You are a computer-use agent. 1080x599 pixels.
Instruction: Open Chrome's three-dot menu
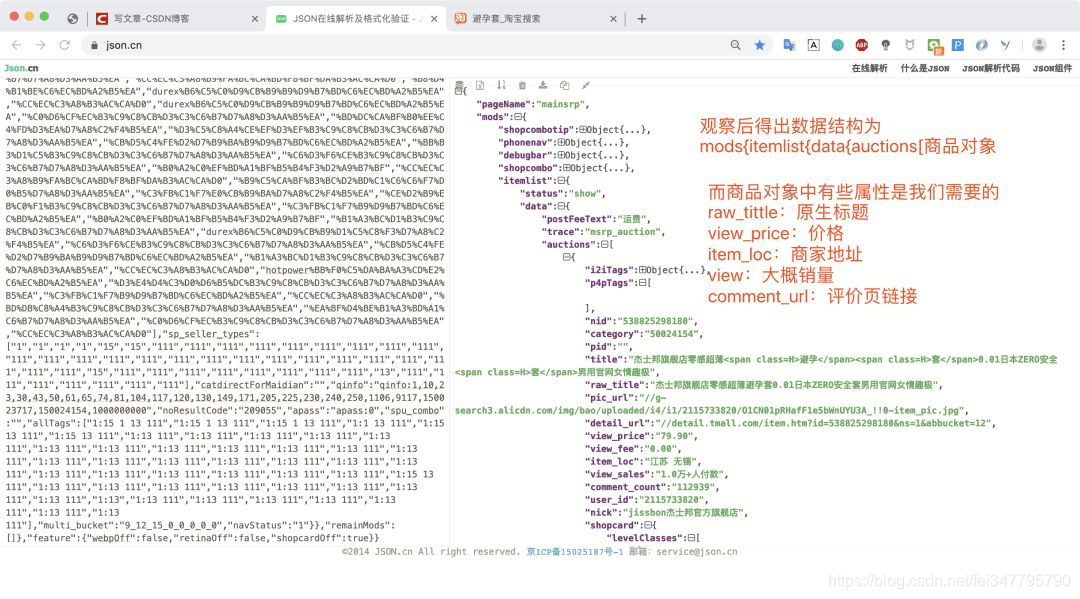click(x=1063, y=45)
